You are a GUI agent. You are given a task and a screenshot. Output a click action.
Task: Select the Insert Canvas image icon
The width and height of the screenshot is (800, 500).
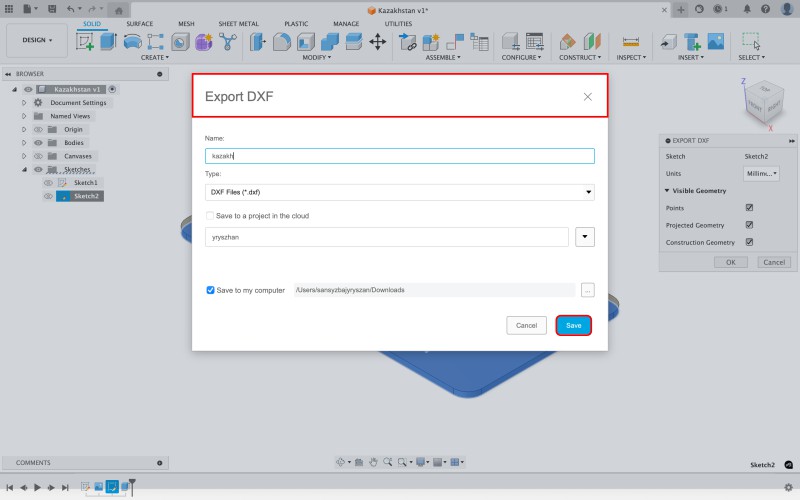[x=715, y=42]
